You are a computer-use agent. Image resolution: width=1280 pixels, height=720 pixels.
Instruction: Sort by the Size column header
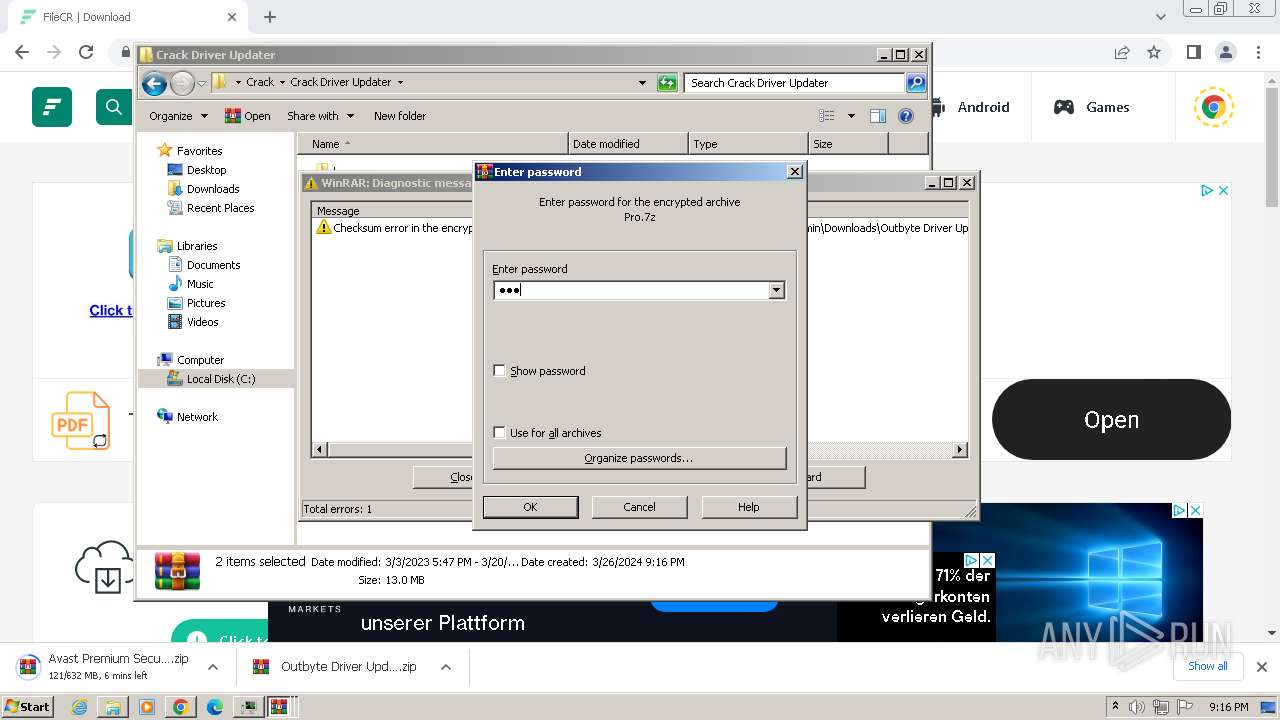coord(848,144)
